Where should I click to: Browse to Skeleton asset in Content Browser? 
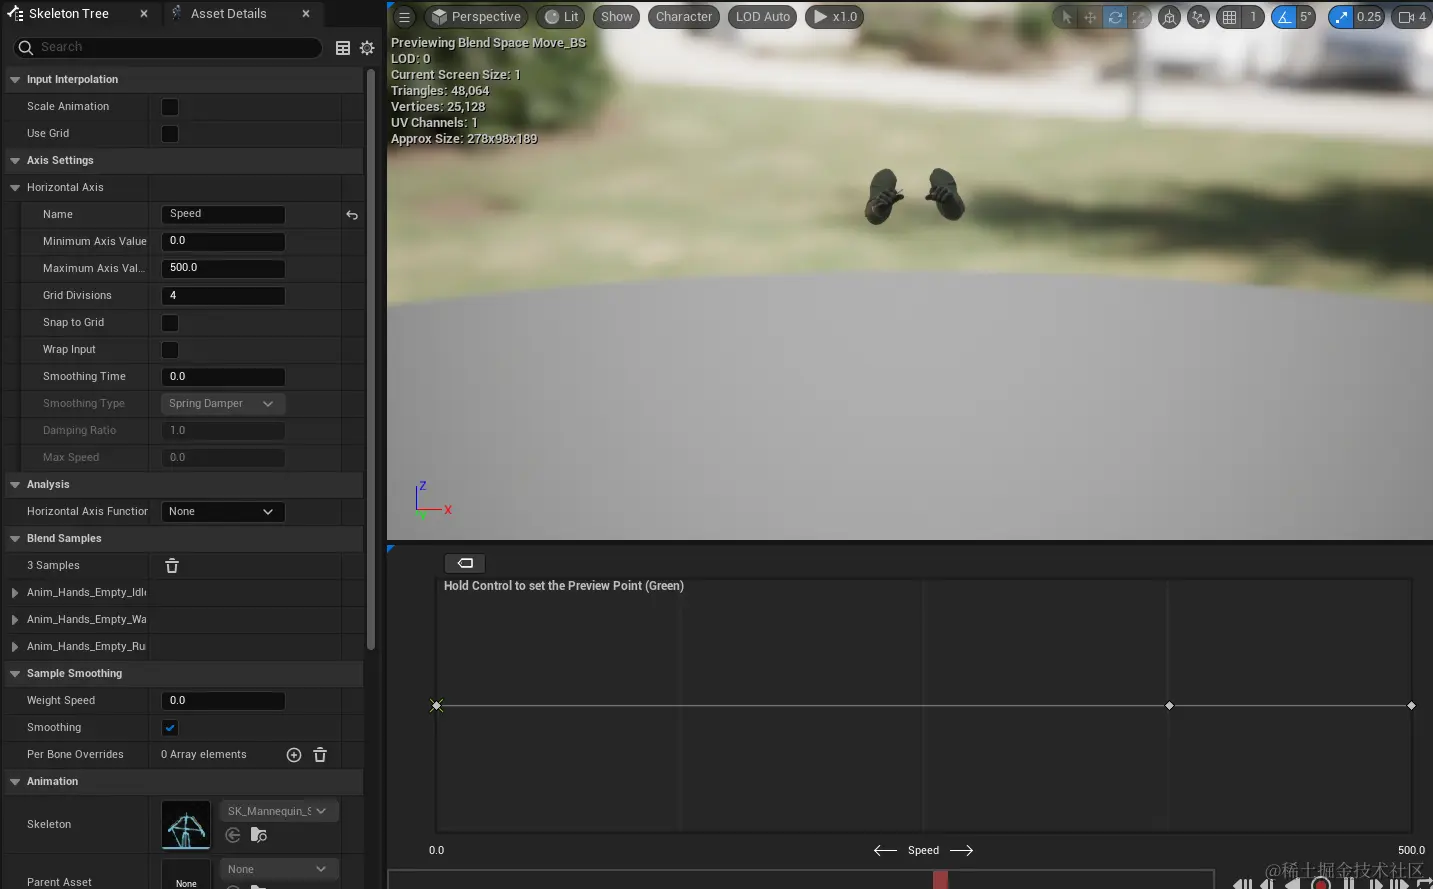point(258,835)
